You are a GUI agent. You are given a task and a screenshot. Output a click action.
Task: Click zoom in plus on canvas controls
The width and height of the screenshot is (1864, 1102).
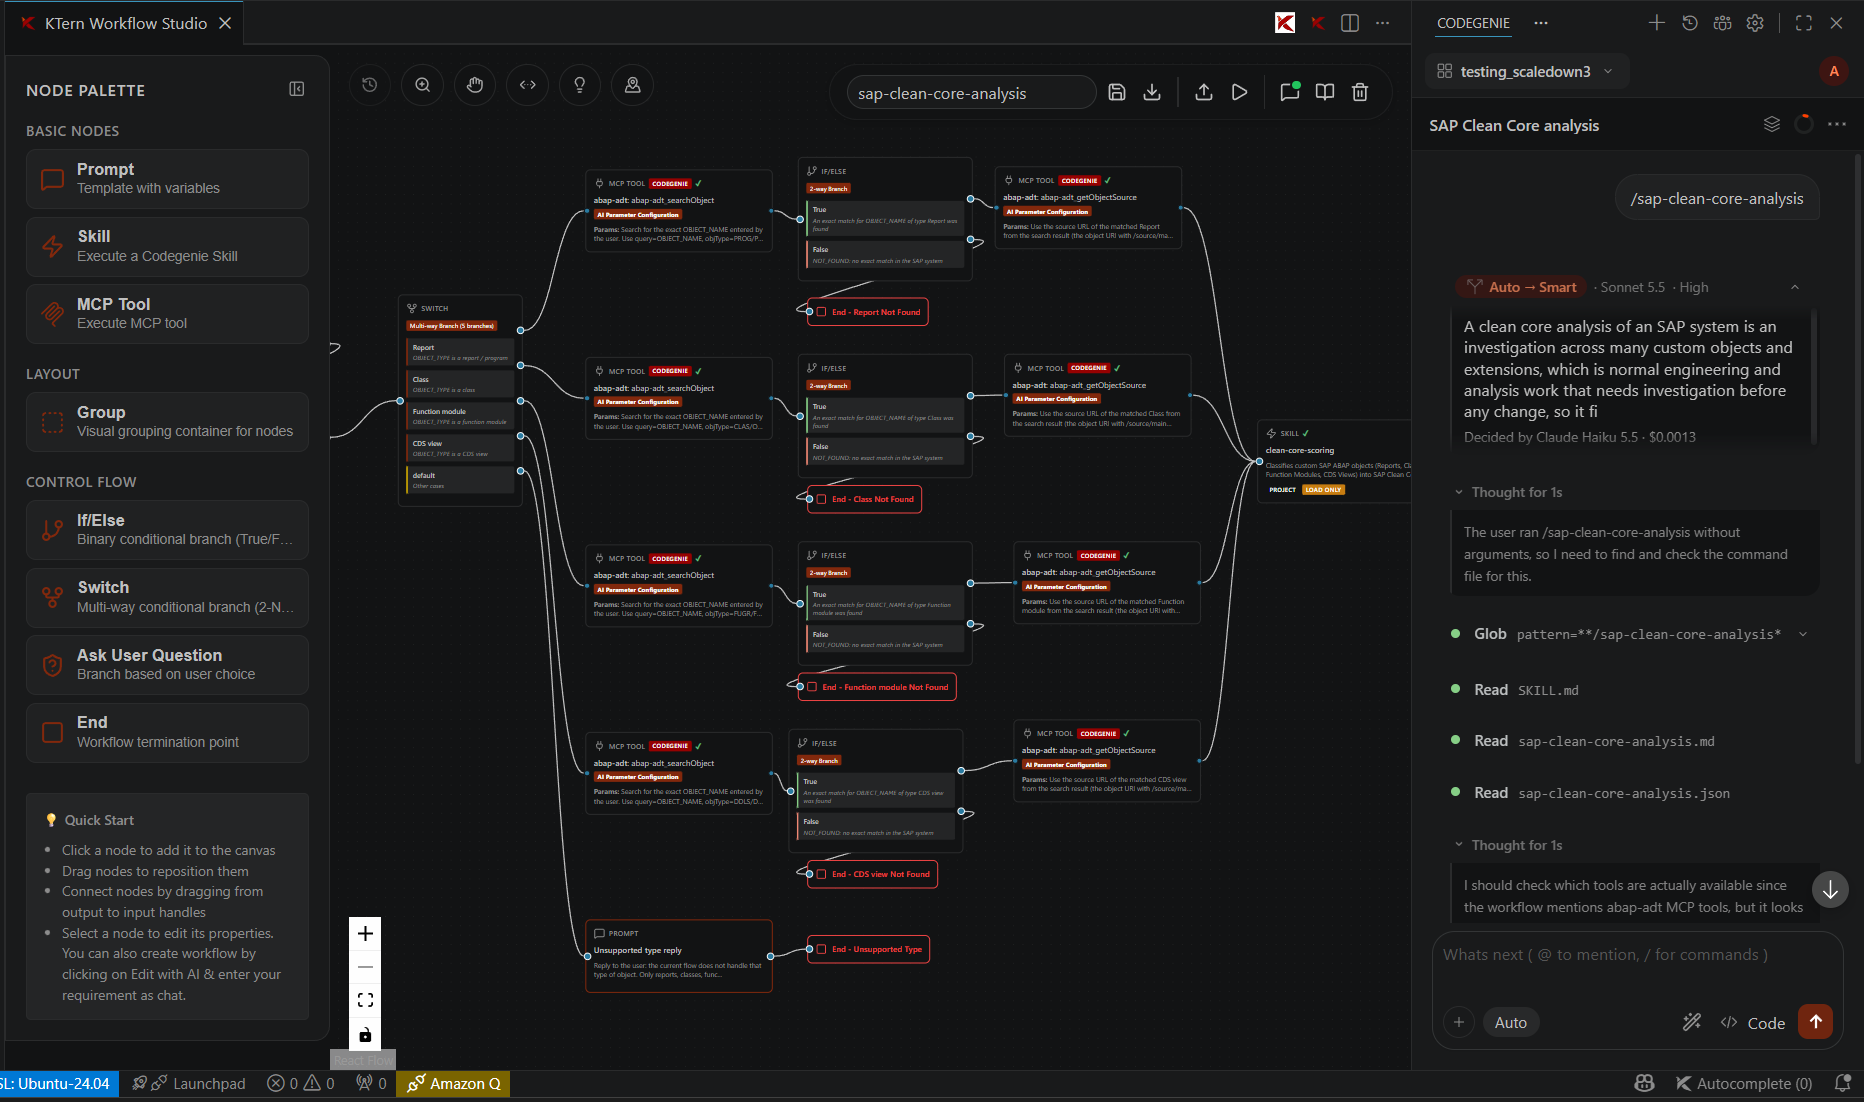(365, 933)
